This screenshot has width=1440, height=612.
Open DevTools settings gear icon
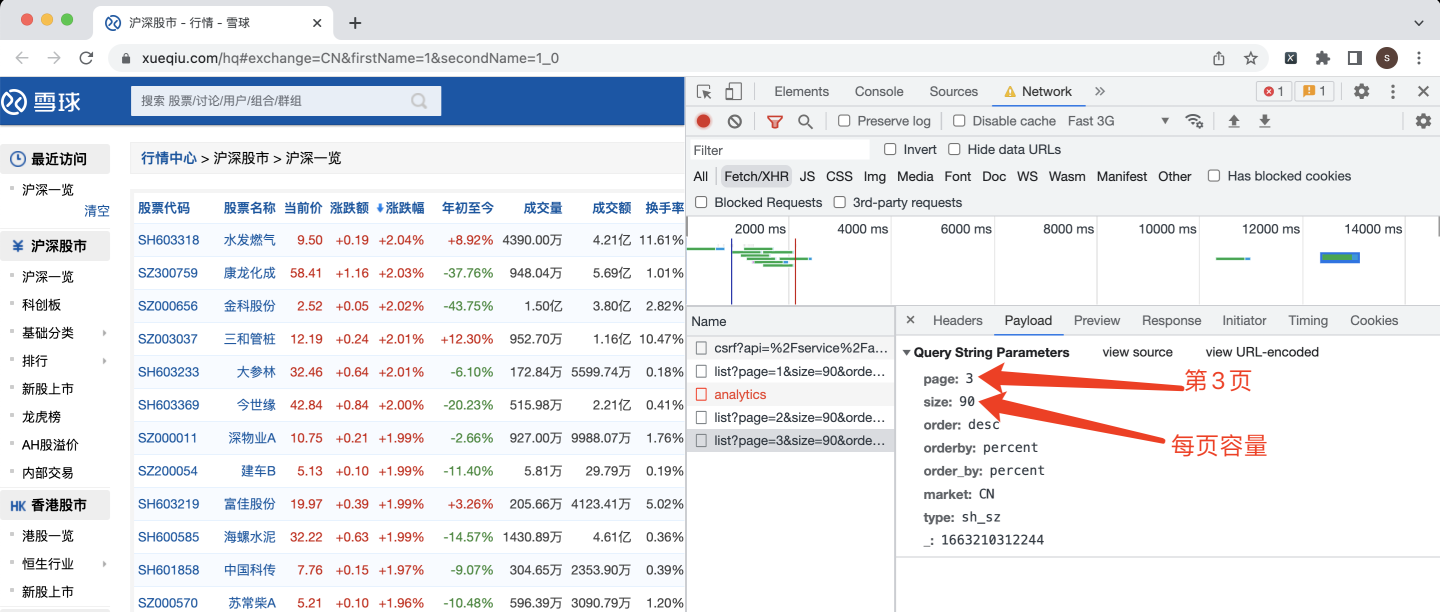click(x=1361, y=91)
